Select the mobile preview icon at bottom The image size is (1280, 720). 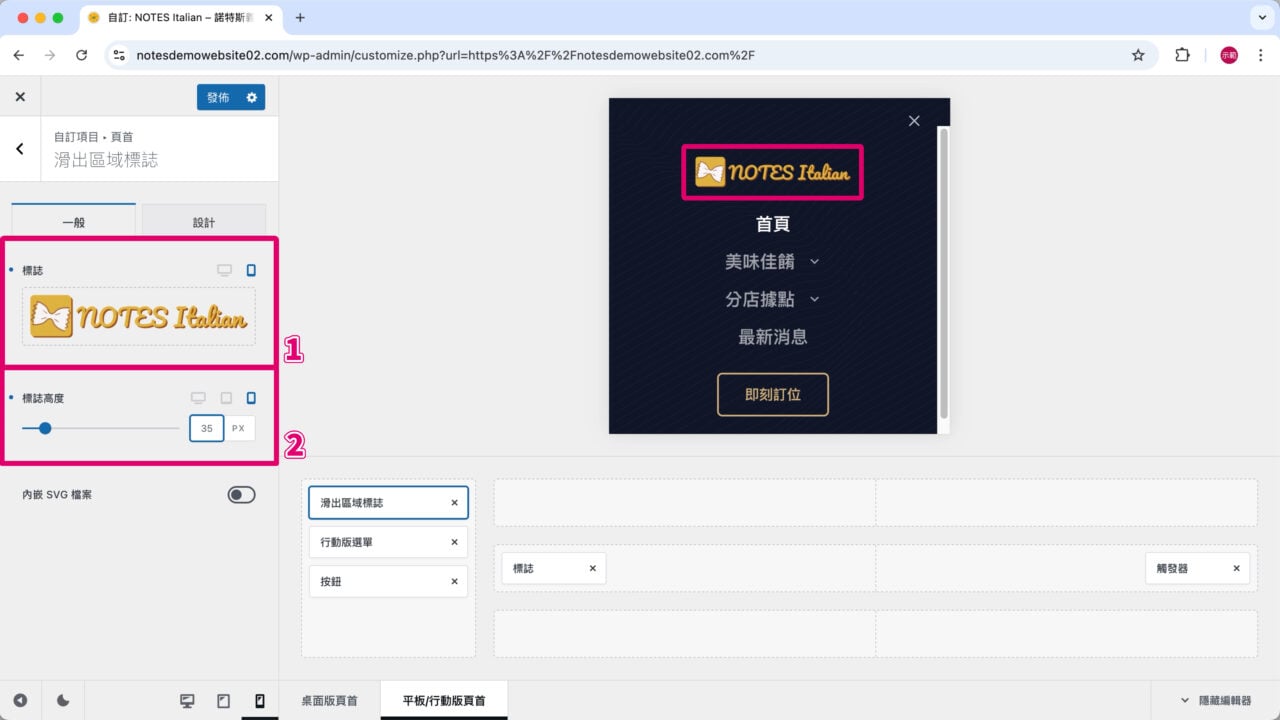pos(259,700)
